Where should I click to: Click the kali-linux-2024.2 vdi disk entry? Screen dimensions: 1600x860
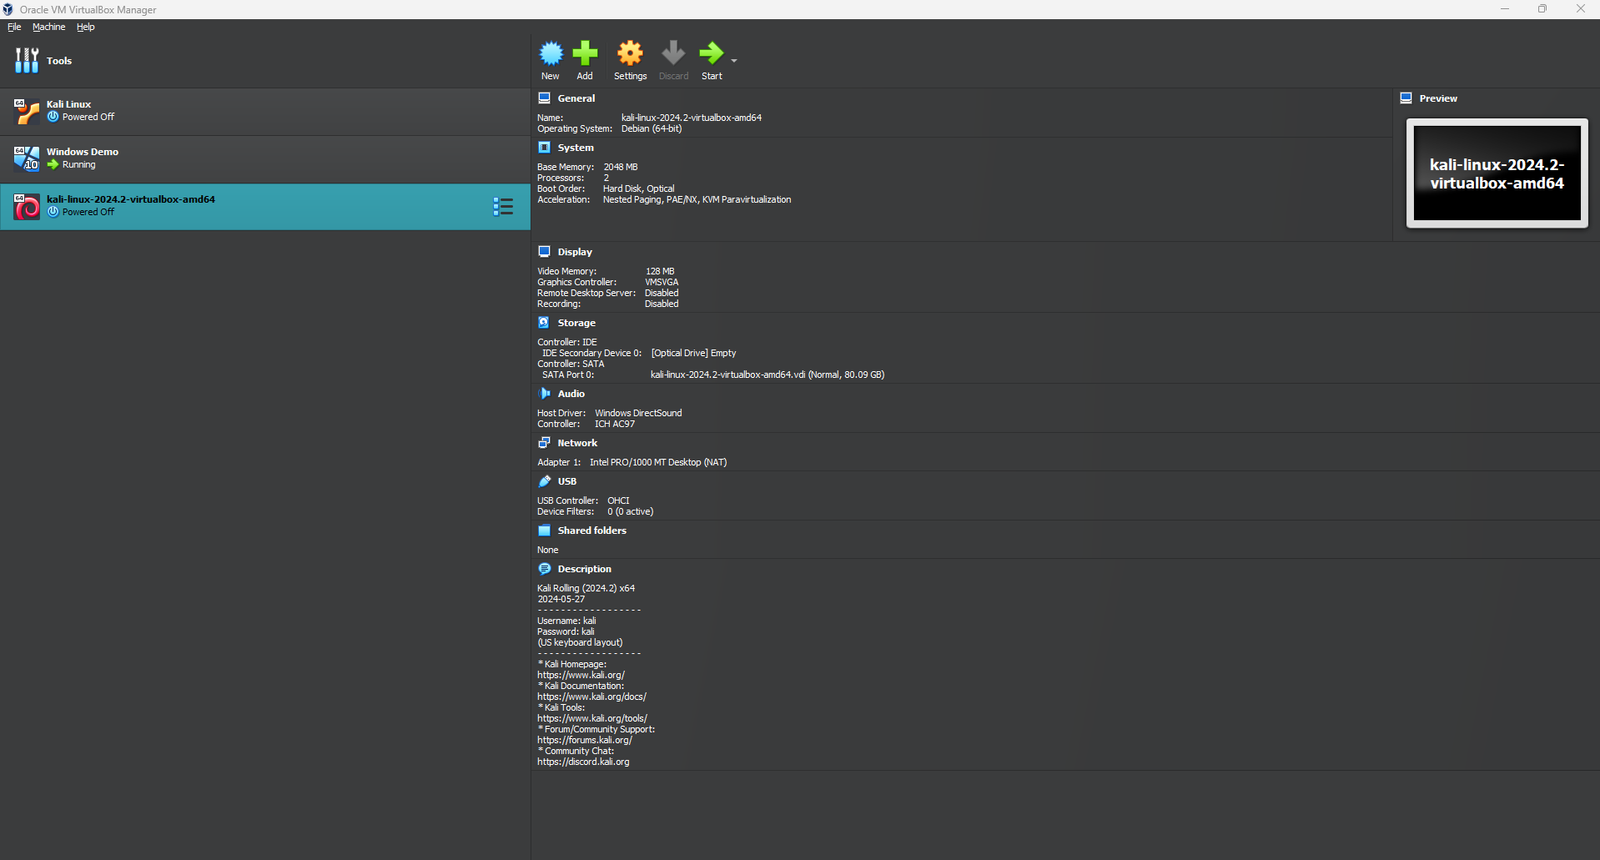pyautogui.click(x=767, y=375)
